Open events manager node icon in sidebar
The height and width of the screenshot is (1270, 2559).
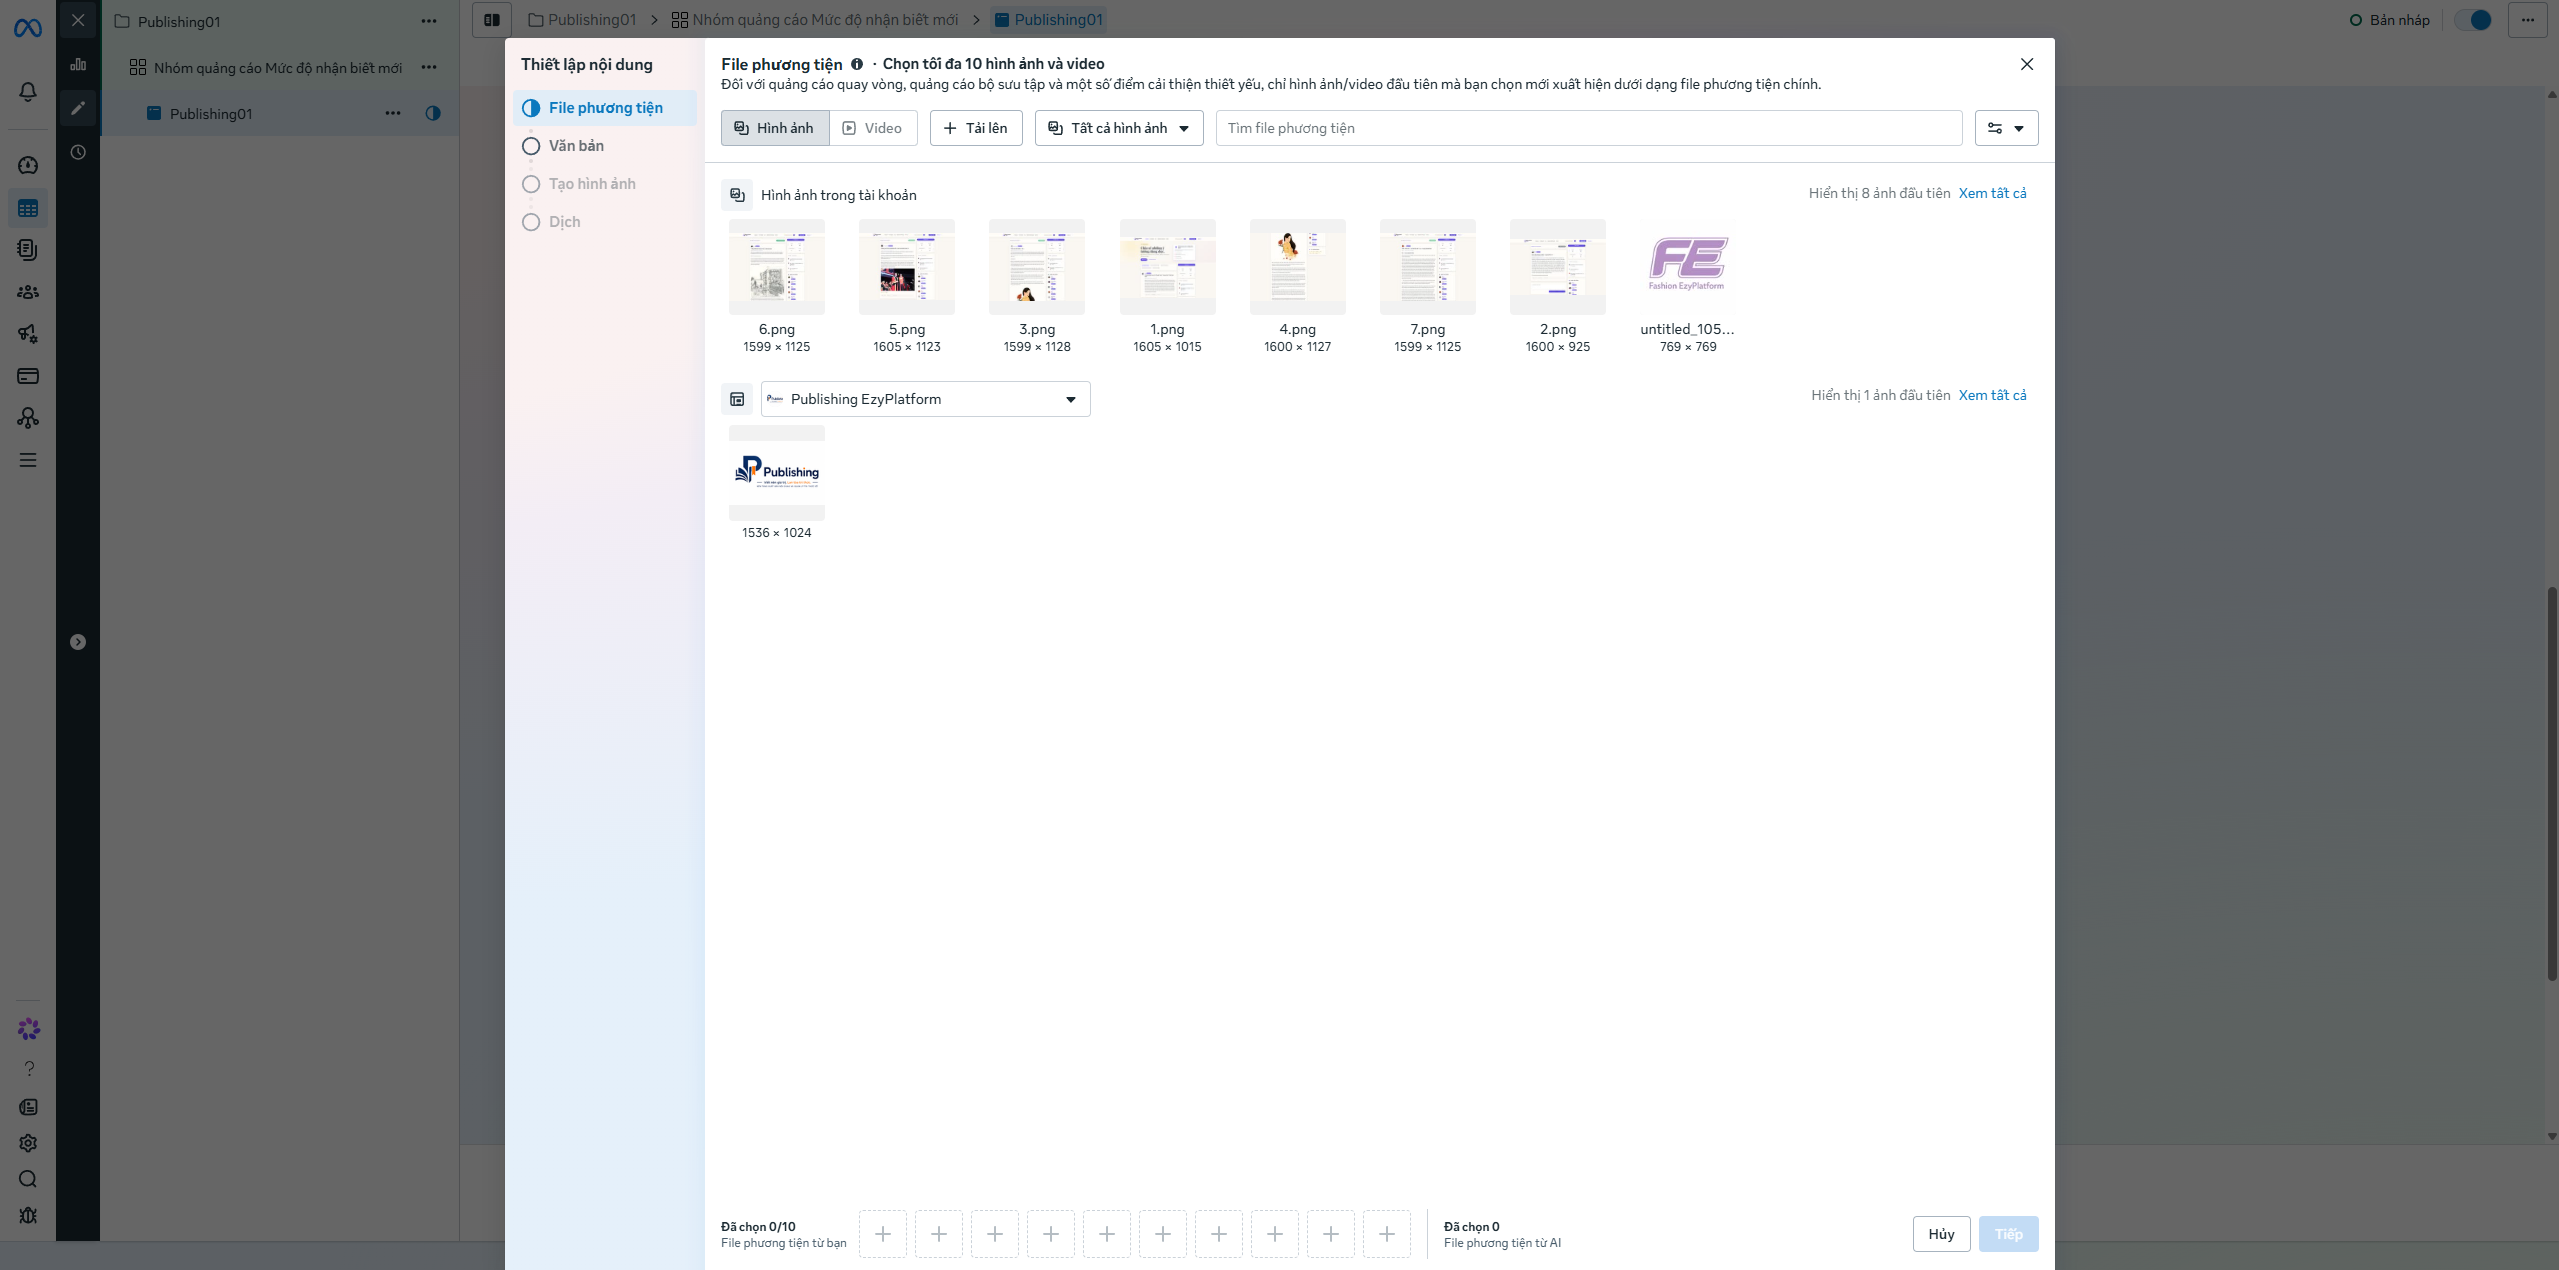tap(28, 418)
